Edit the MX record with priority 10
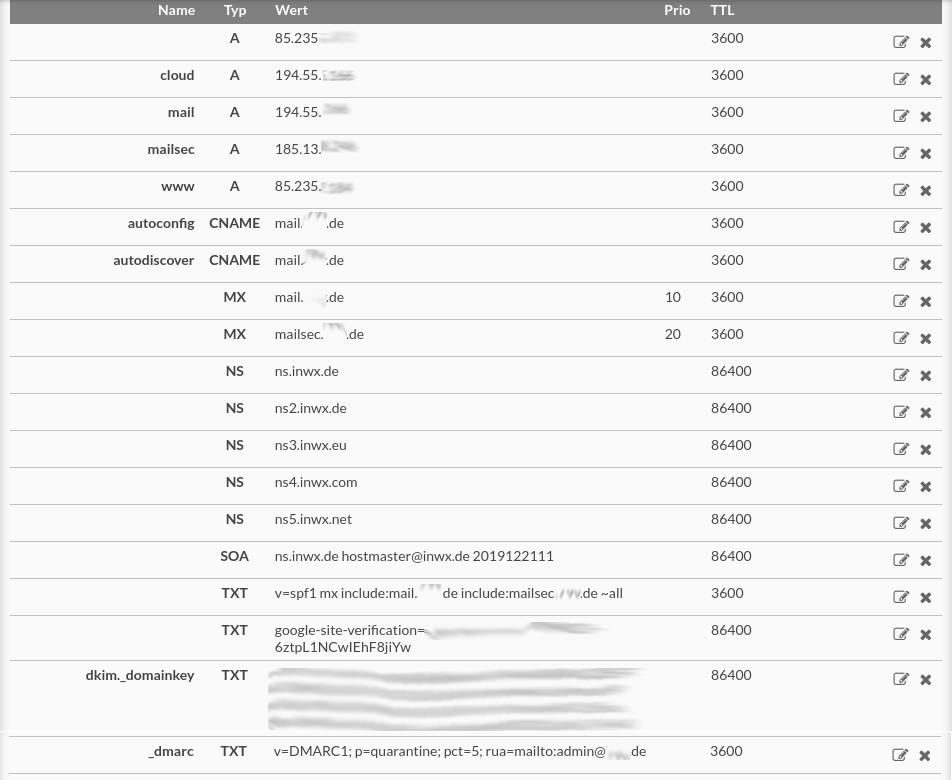The width and height of the screenshot is (952, 780). 901,301
